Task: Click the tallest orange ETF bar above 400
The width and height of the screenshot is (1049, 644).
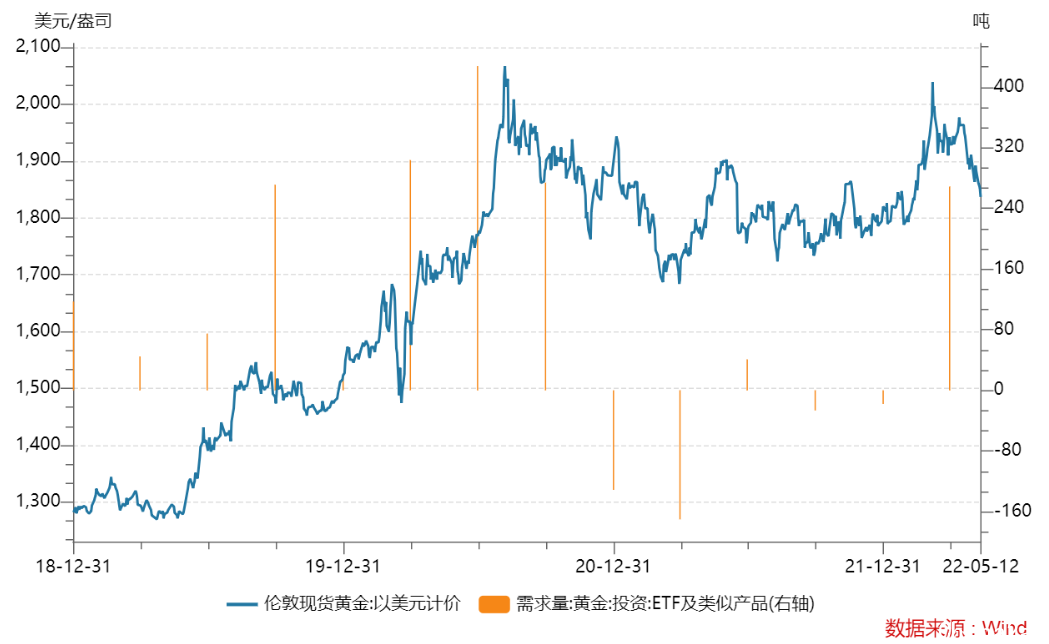Action: pyautogui.click(x=478, y=227)
